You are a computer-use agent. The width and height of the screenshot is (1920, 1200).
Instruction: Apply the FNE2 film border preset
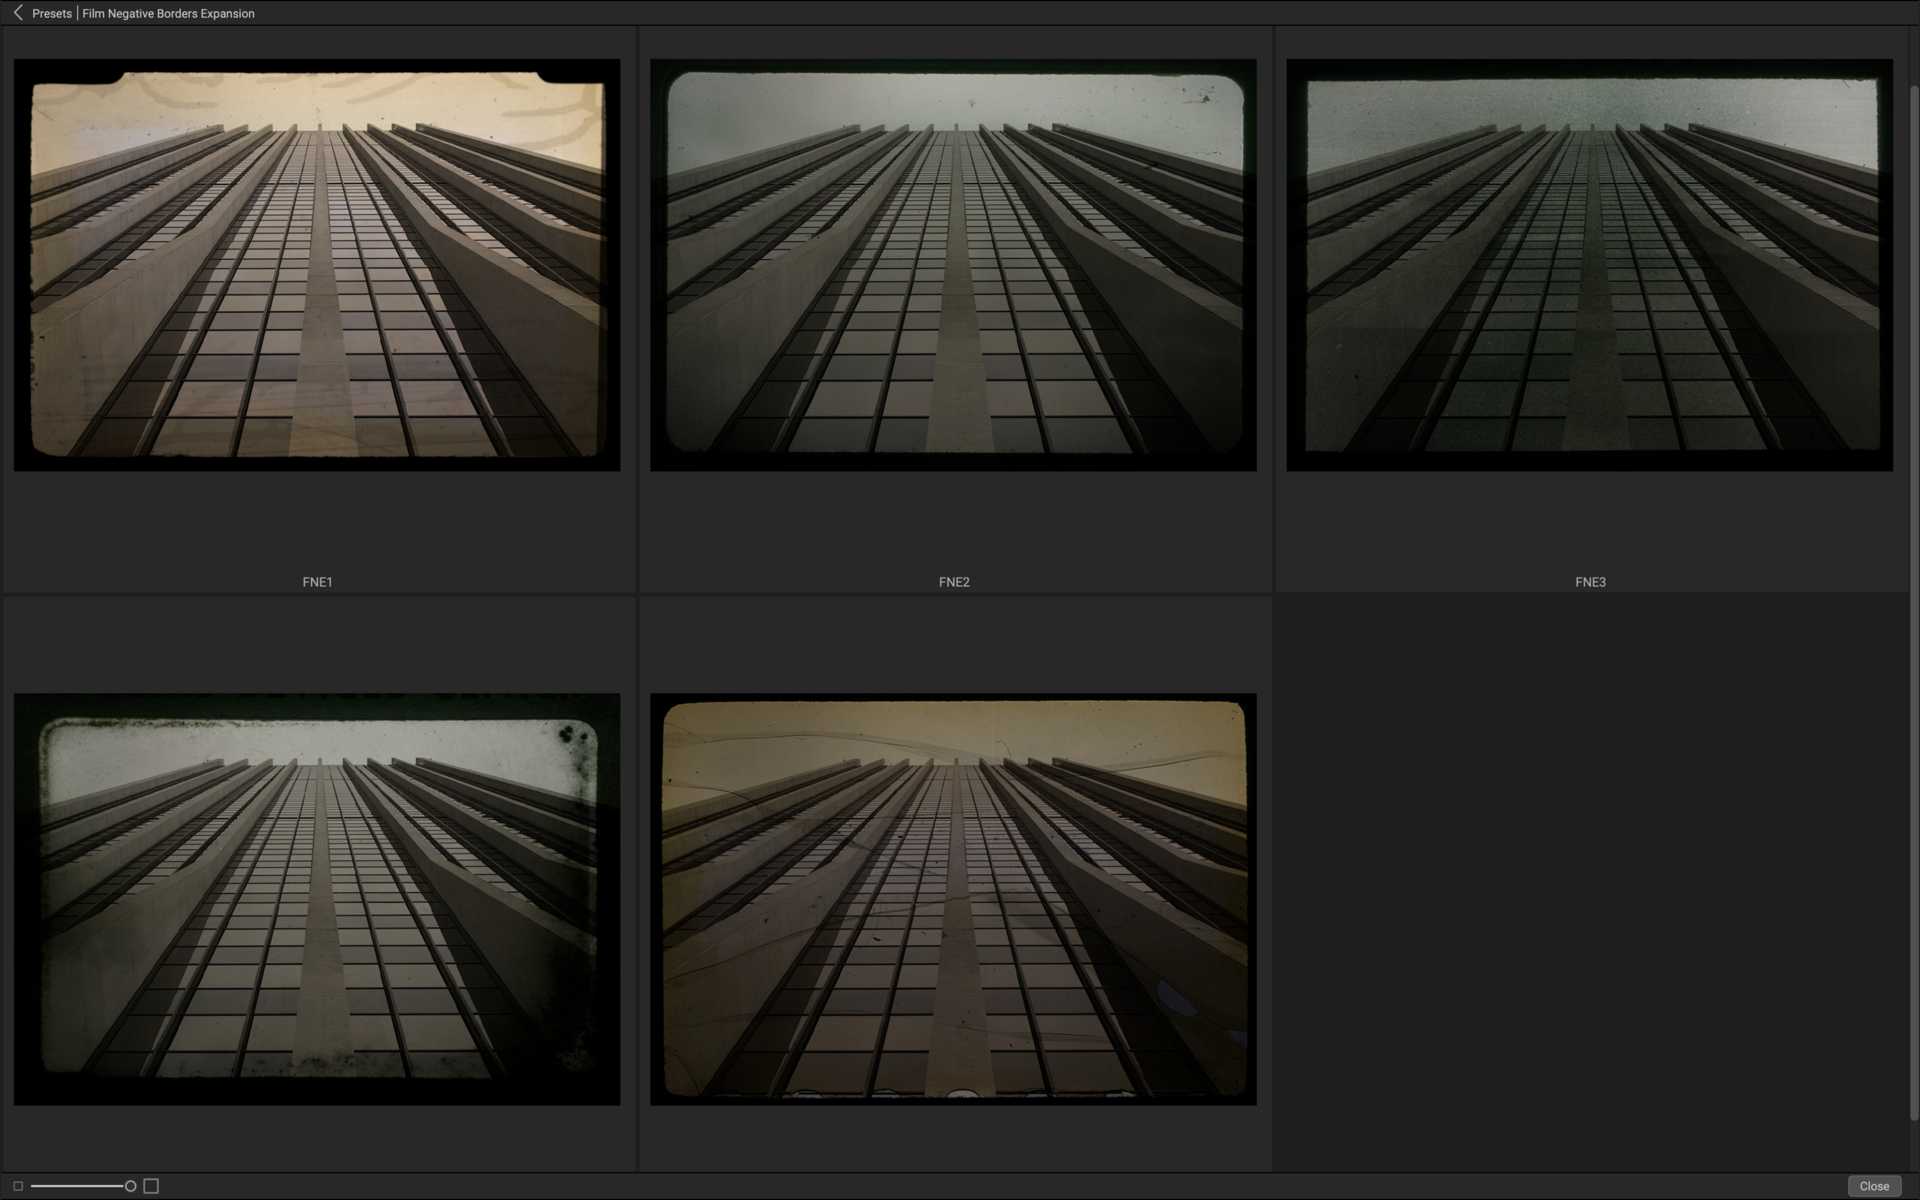point(953,265)
